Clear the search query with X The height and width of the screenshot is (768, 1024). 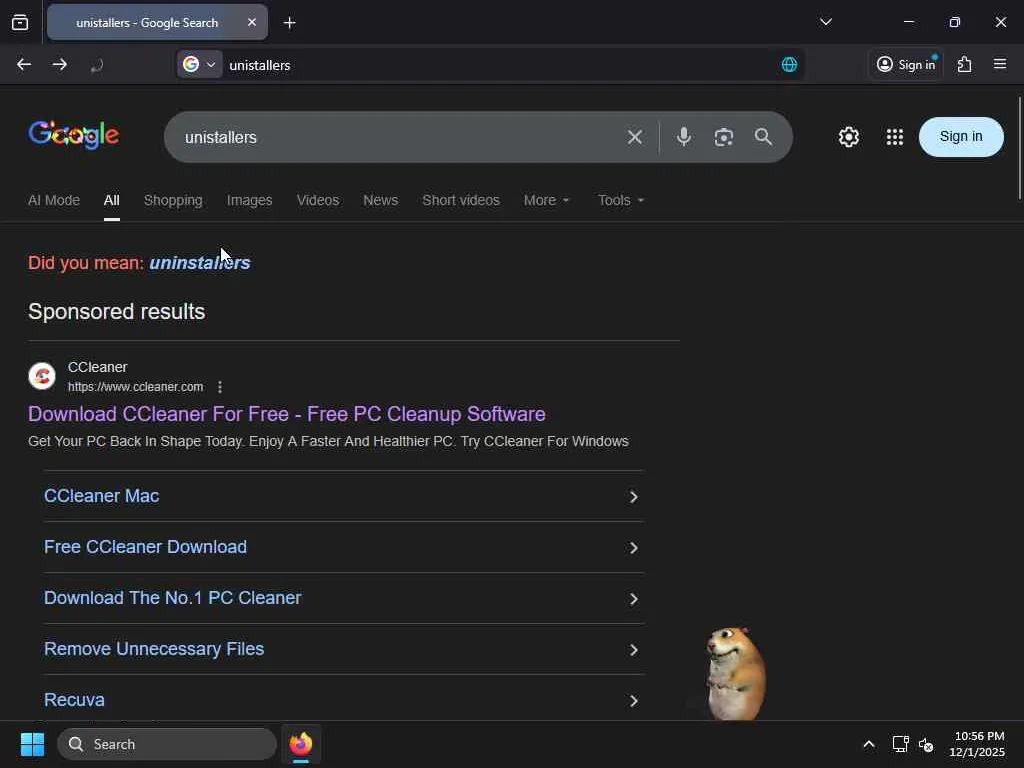pos(634,137)
